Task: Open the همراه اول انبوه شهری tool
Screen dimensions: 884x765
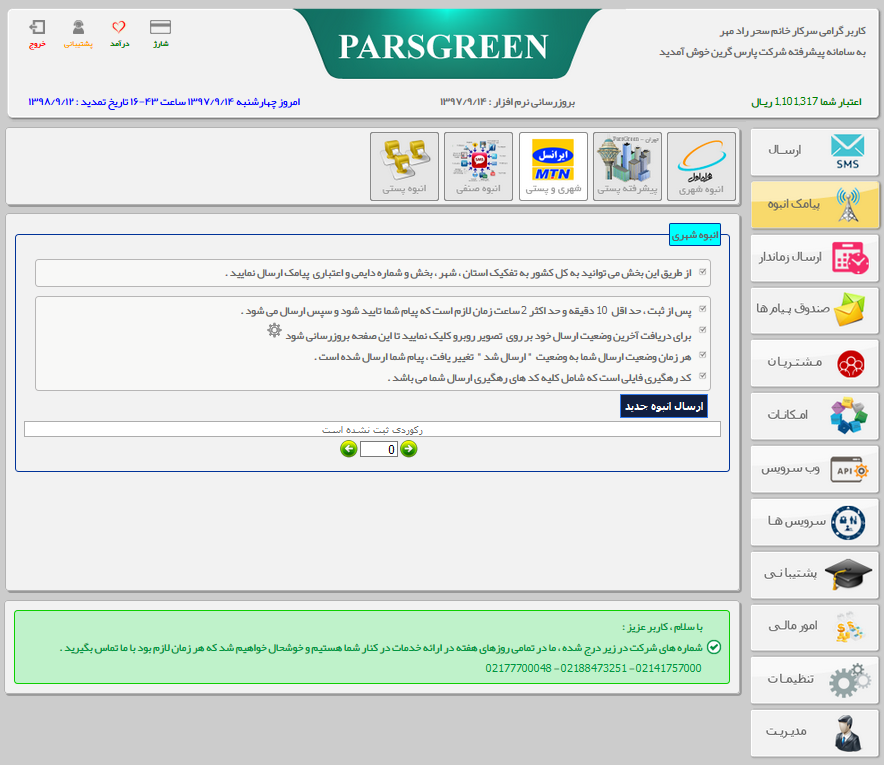Action: point(702,165)
